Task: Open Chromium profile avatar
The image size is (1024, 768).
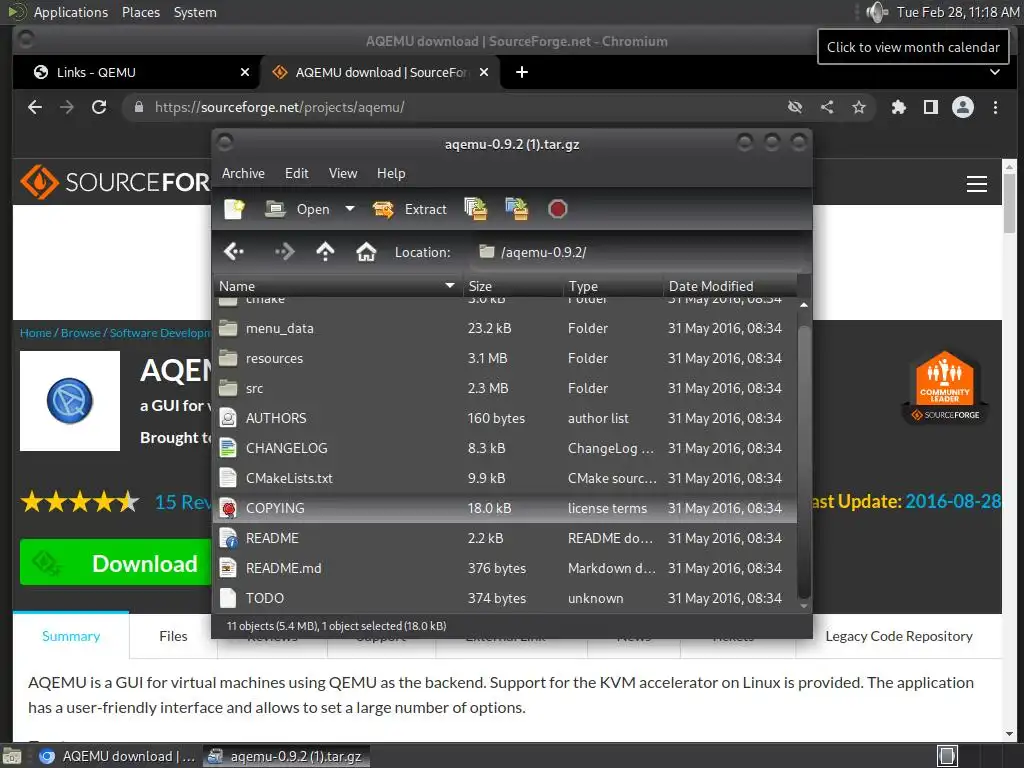Action: (x=963, y=107)
